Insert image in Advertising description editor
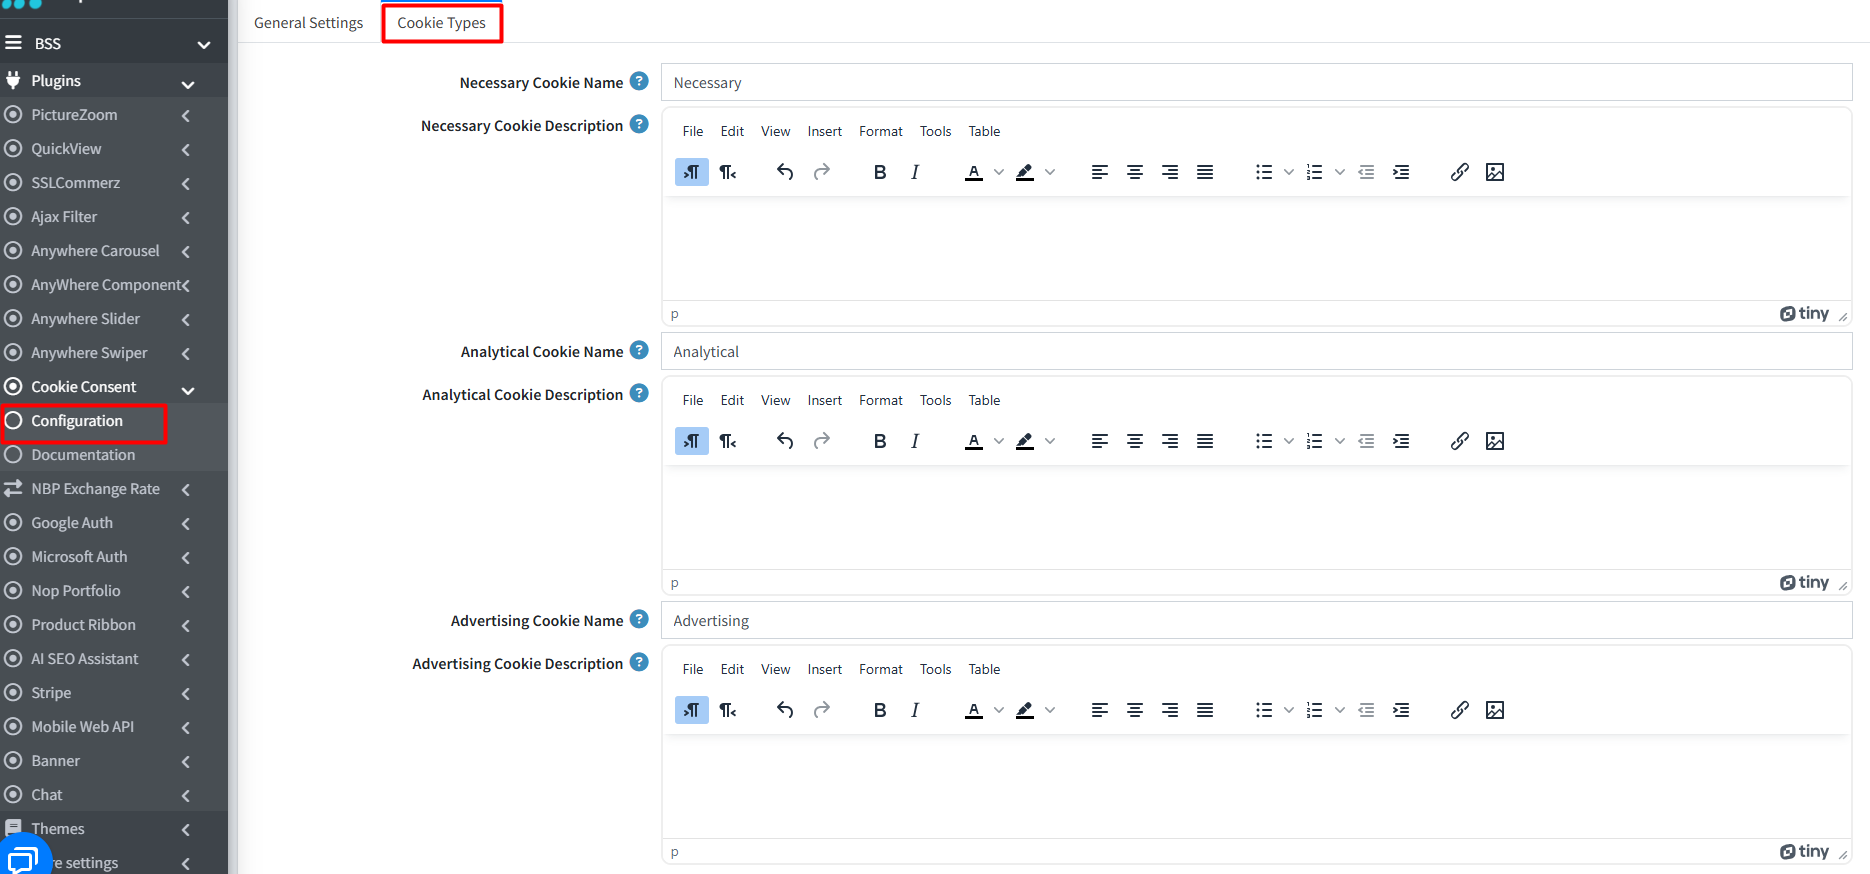This screenshot has width=1870, height=874. [x=1495, y=710]
